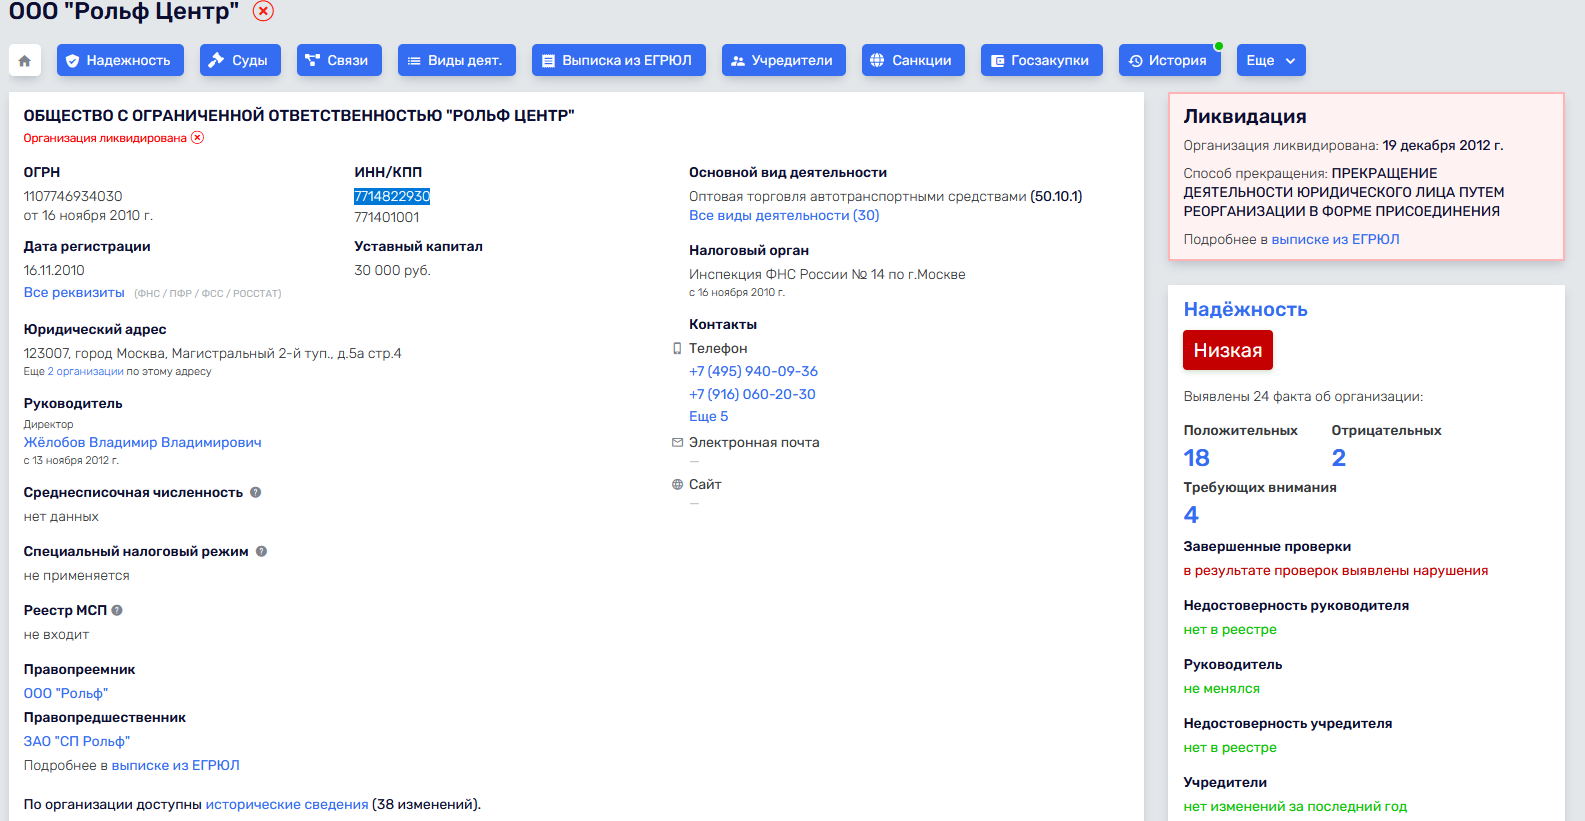Click the attention-required facts count 4
This screenshot has width=1585, height=821.
click(x=1191, y=515)
